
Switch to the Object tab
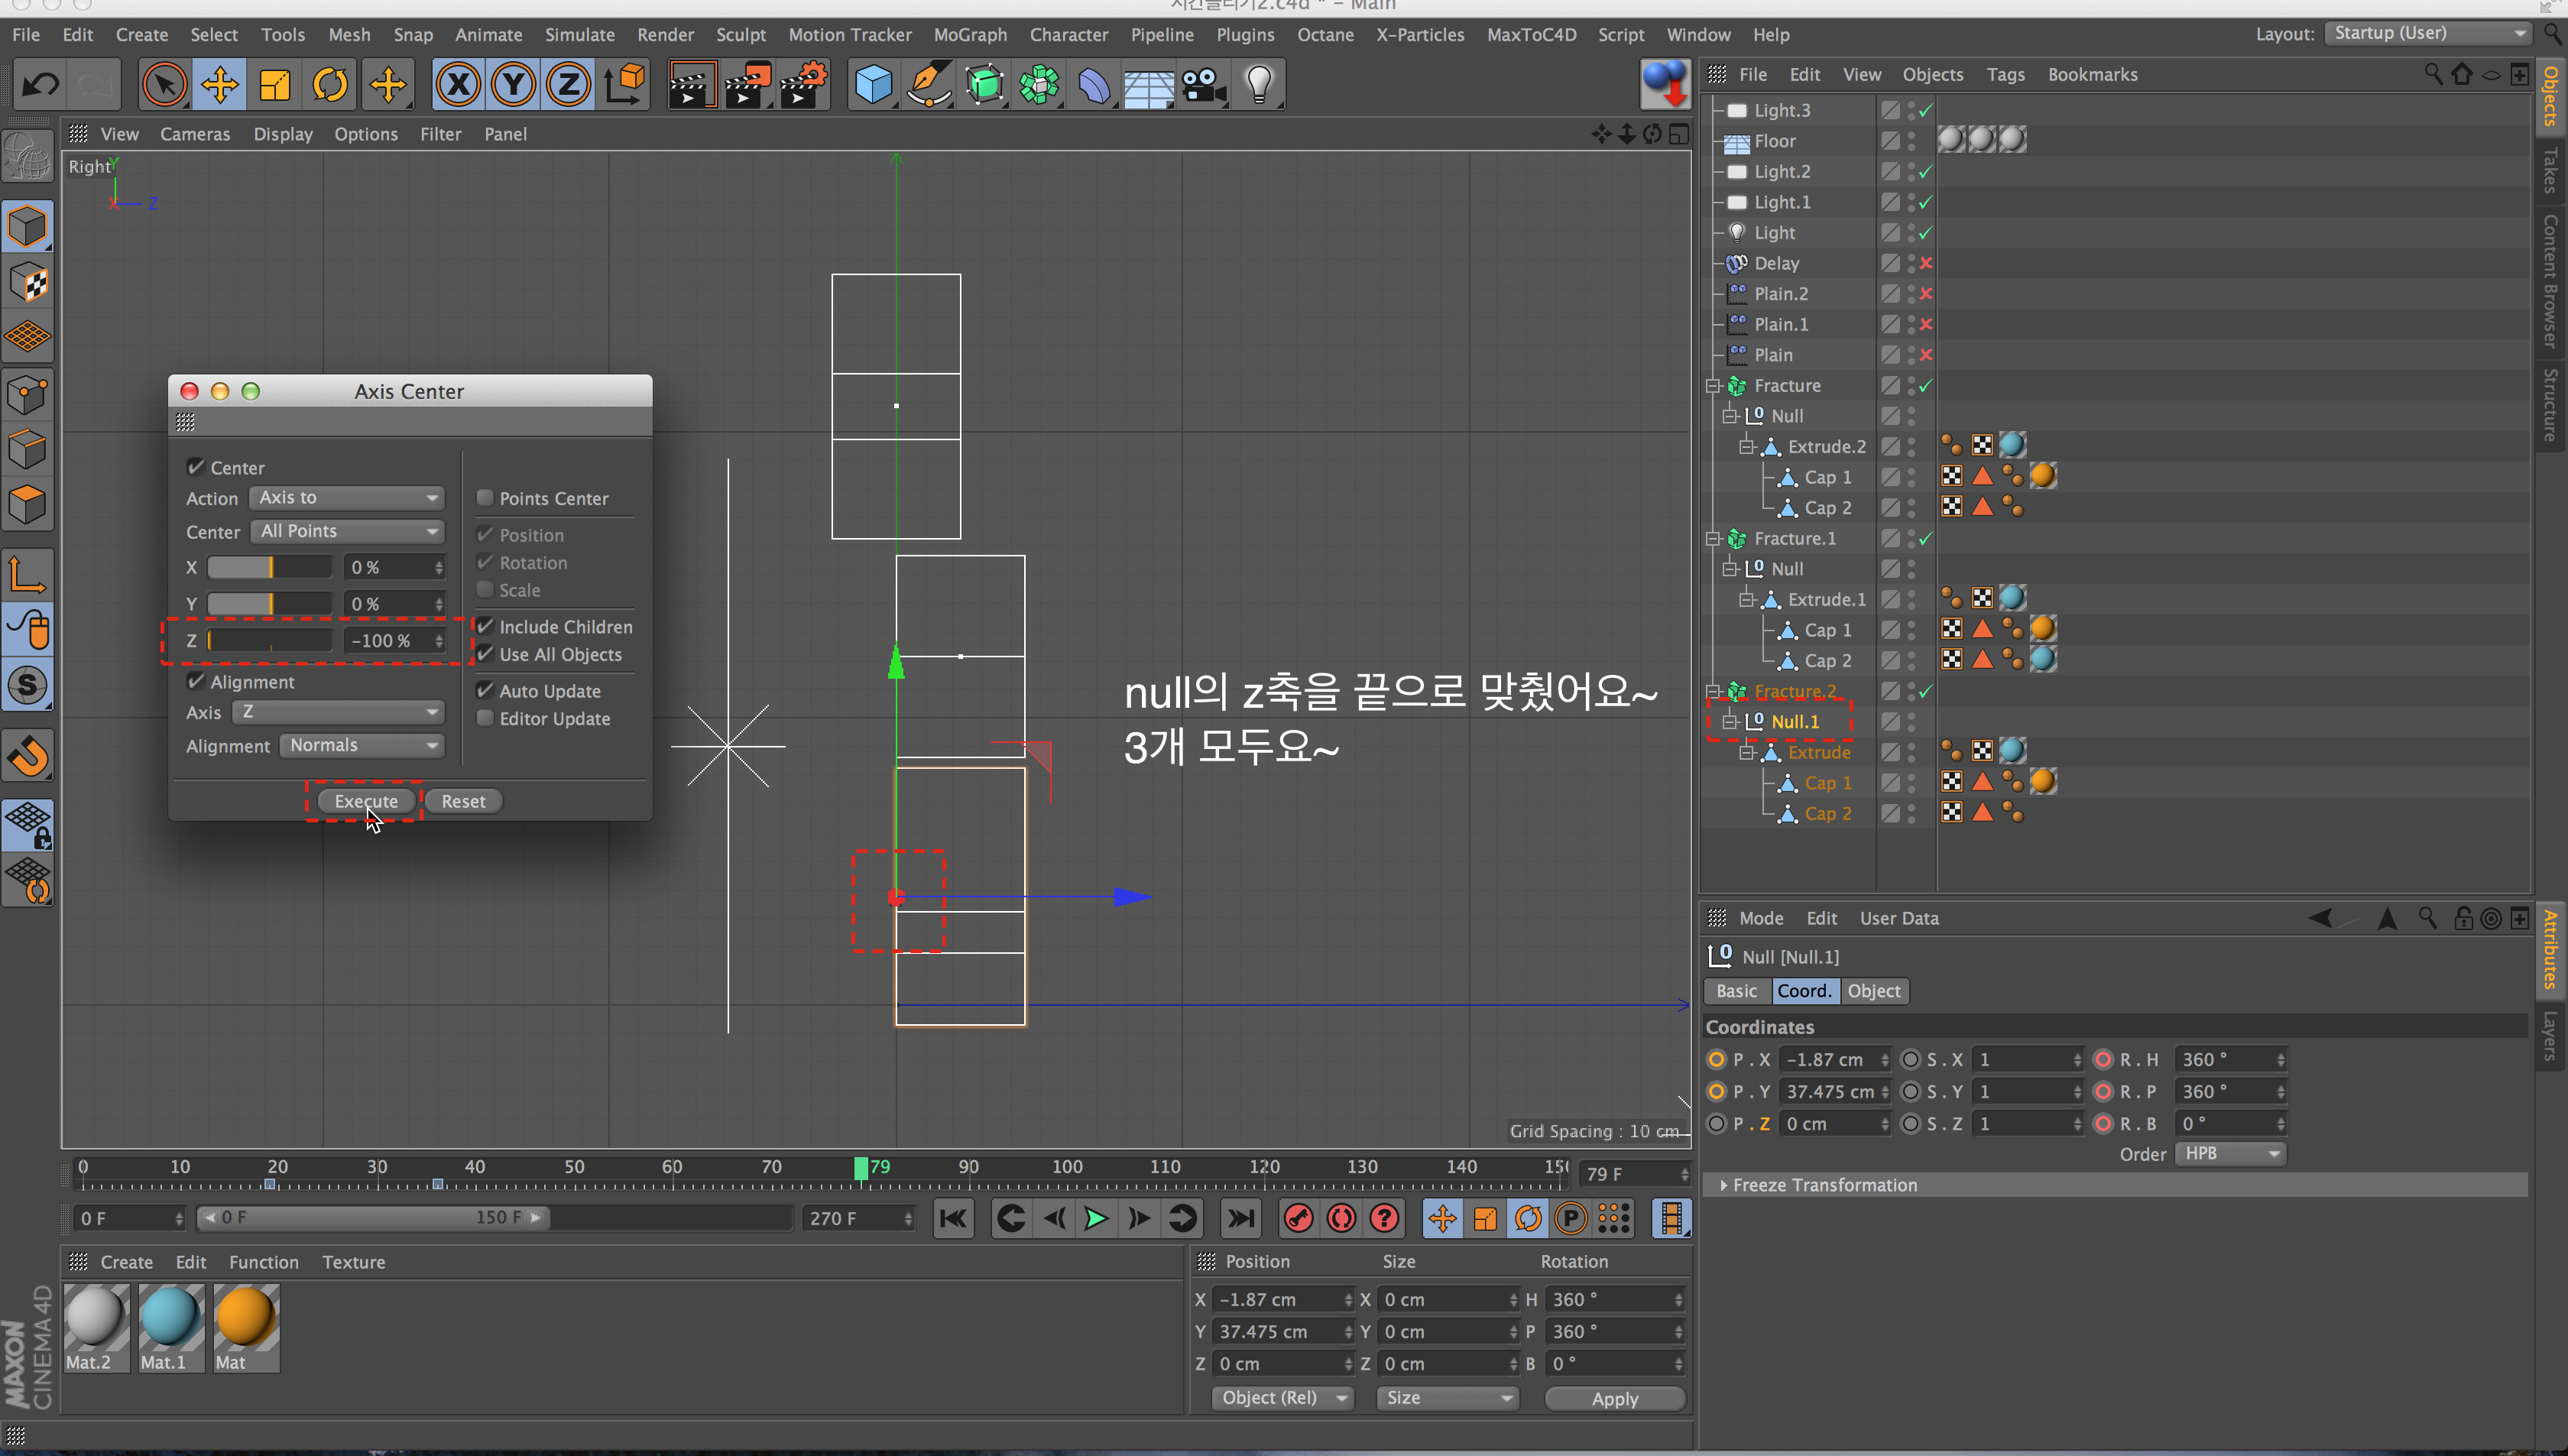click(x=1873, y=990)
